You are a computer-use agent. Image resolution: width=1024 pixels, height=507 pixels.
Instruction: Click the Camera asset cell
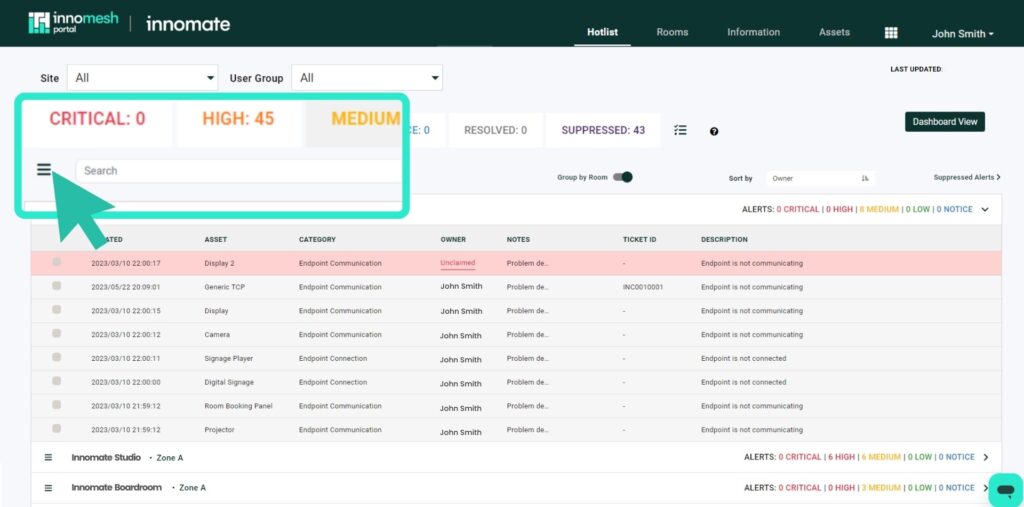point(217,335)
